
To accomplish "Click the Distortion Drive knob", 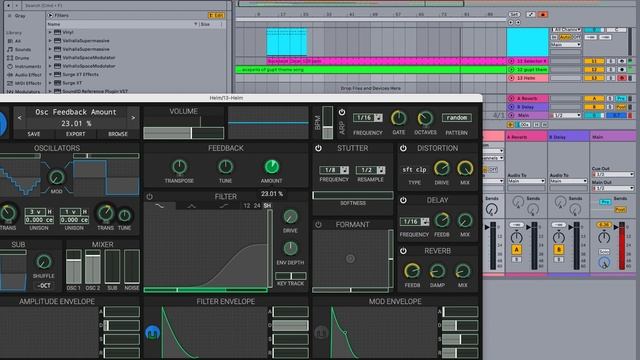I will (442, 168).
